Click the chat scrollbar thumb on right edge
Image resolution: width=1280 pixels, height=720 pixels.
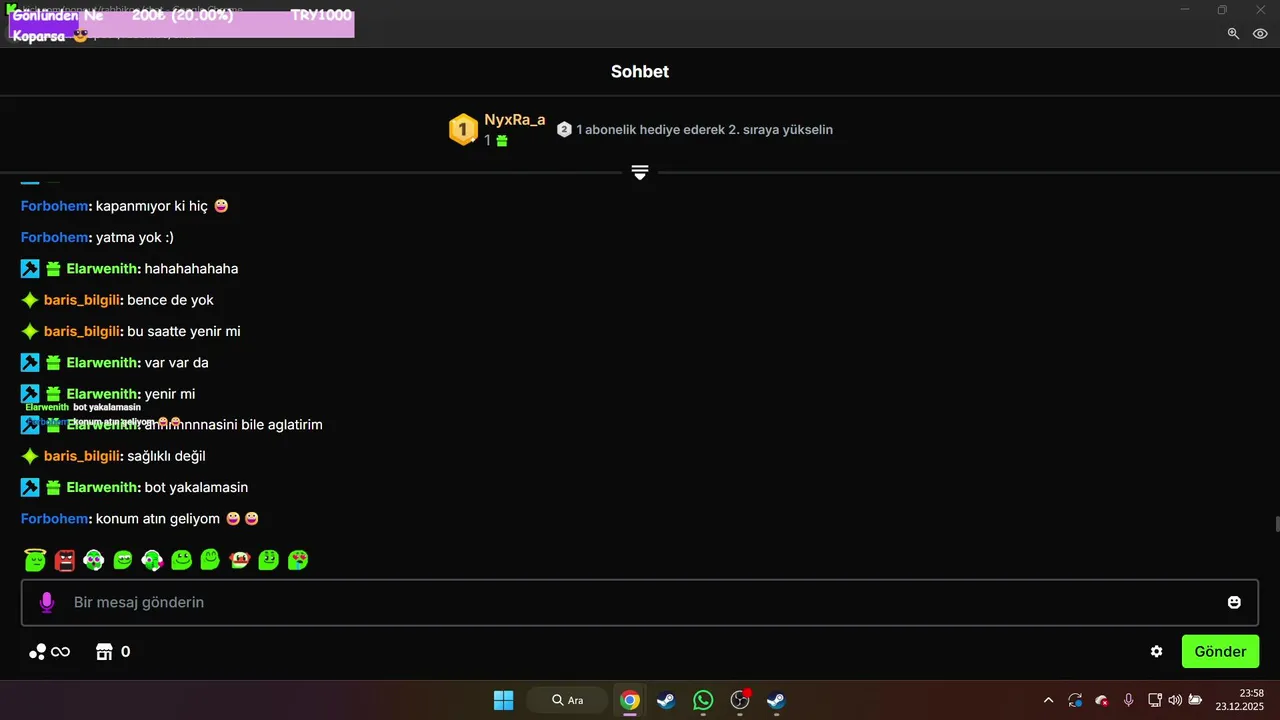[x=1276, y=525]
